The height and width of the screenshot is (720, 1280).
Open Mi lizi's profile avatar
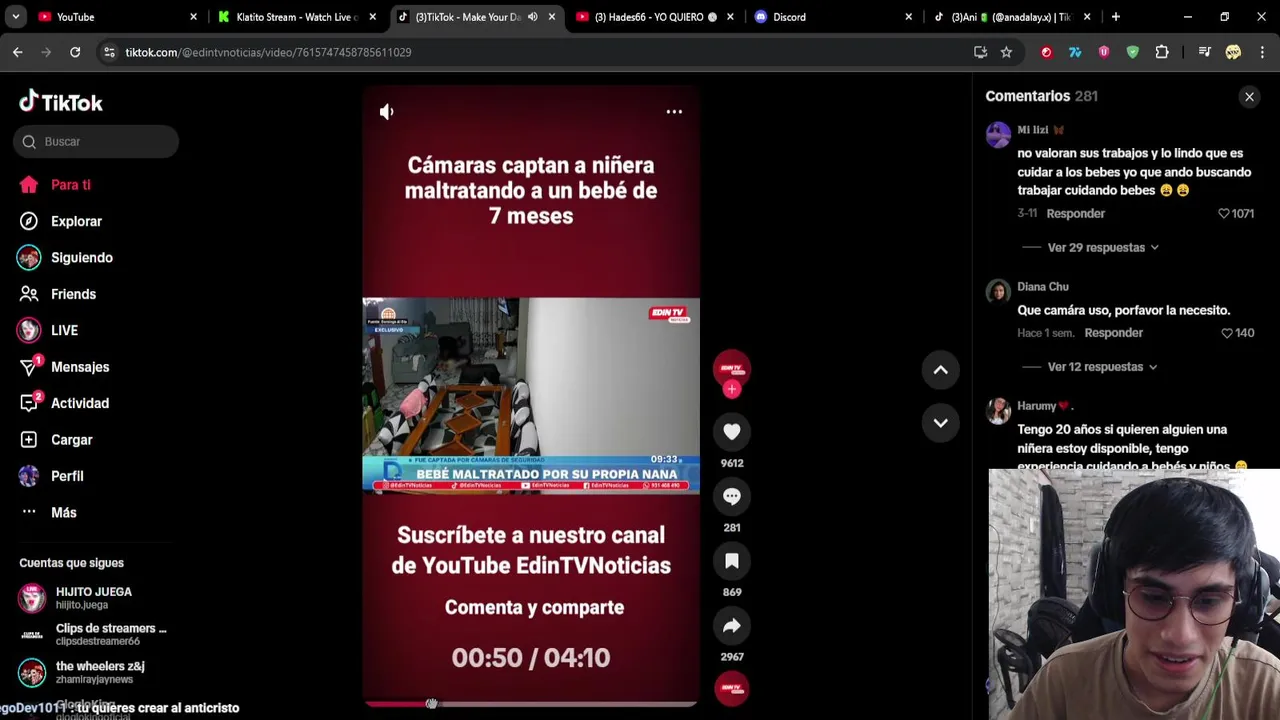tap(998, 135)
